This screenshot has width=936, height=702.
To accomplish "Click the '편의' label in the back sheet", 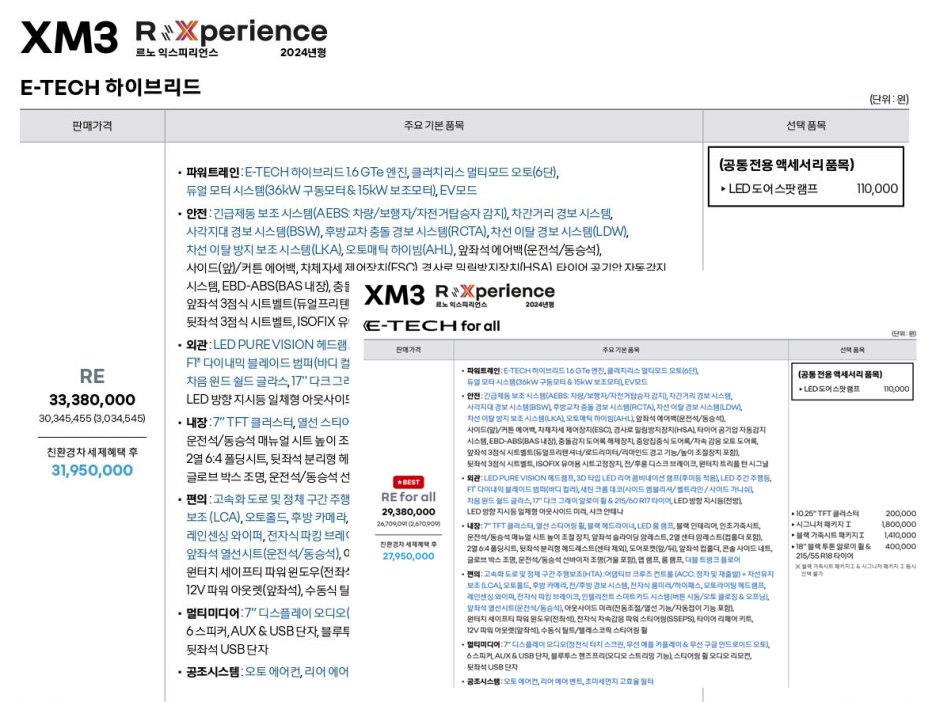I will [196, 499].
